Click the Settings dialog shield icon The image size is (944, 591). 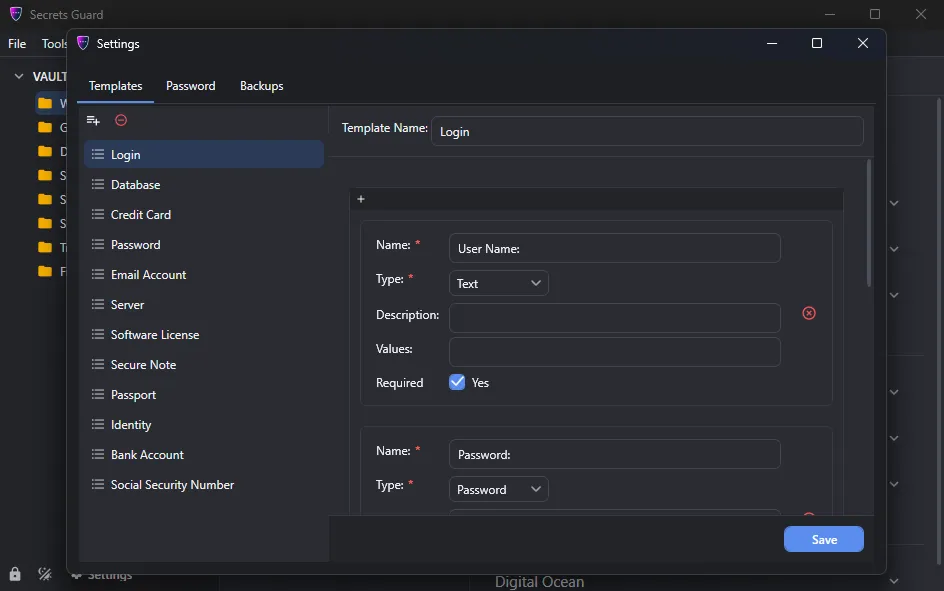[x=83, y=43]
